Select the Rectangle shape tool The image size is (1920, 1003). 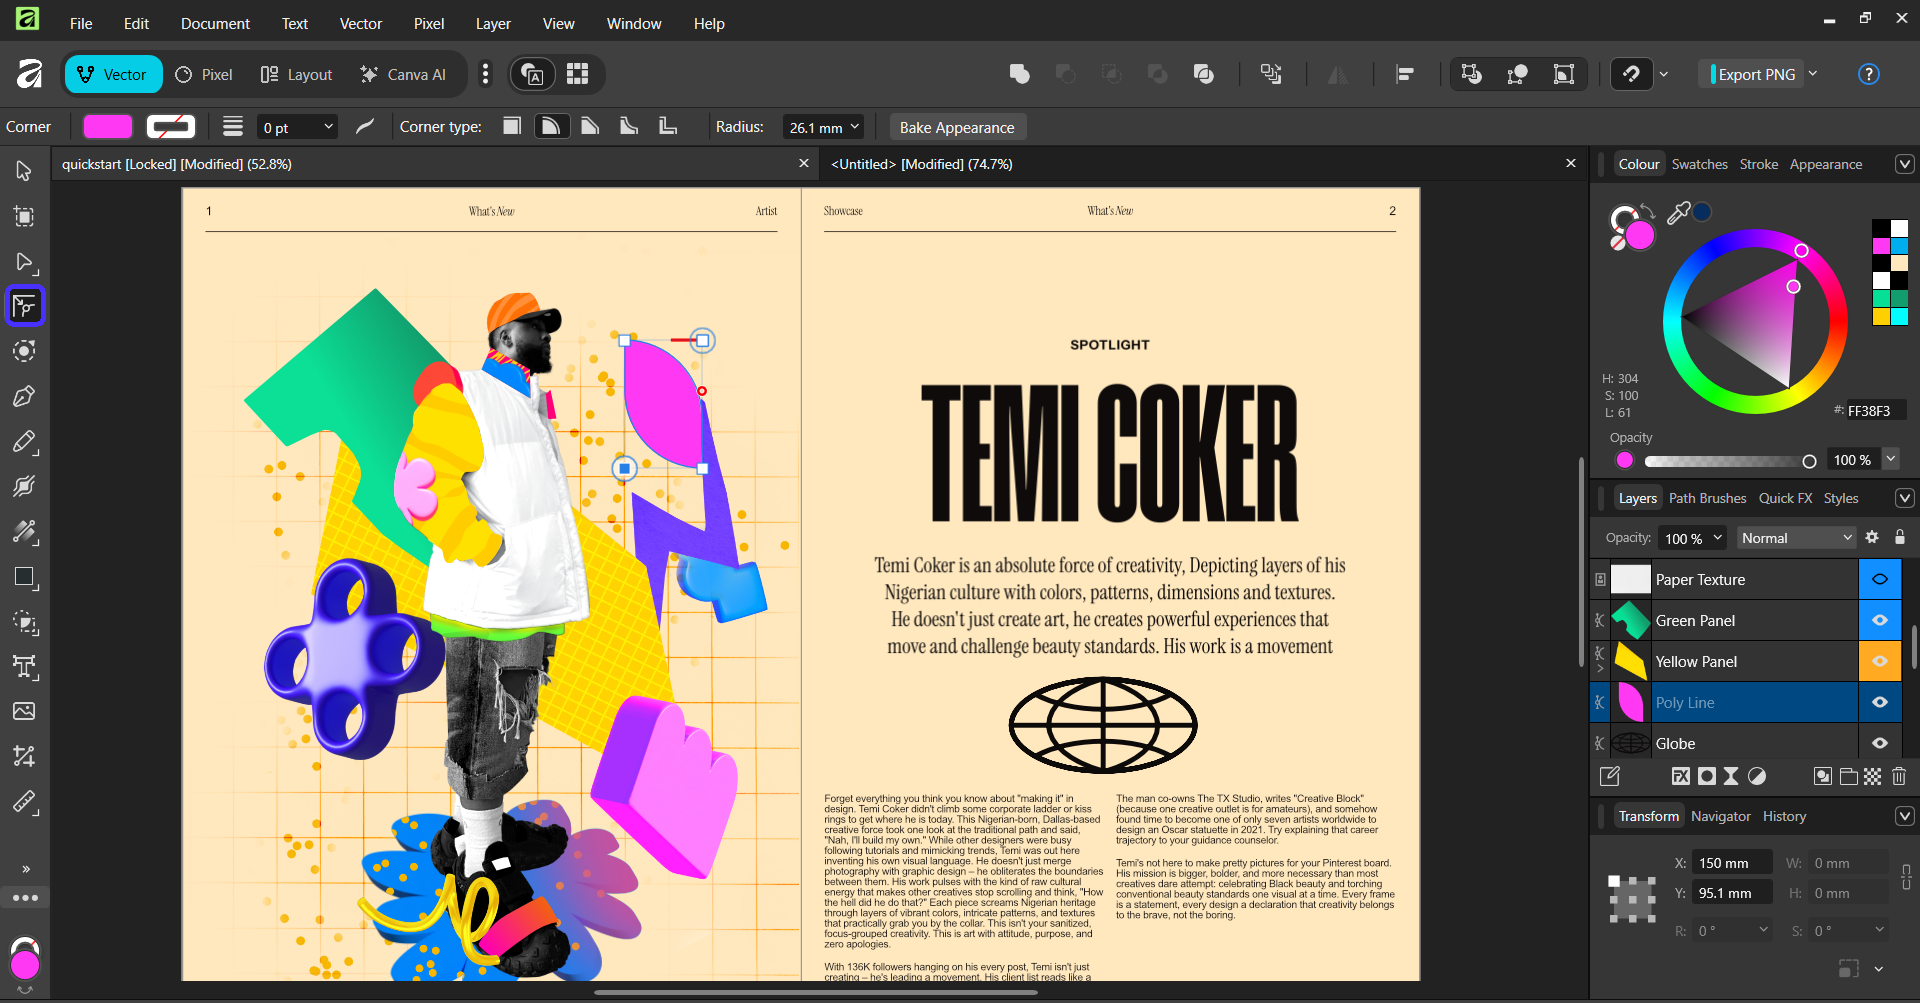(x=24, y=577)
